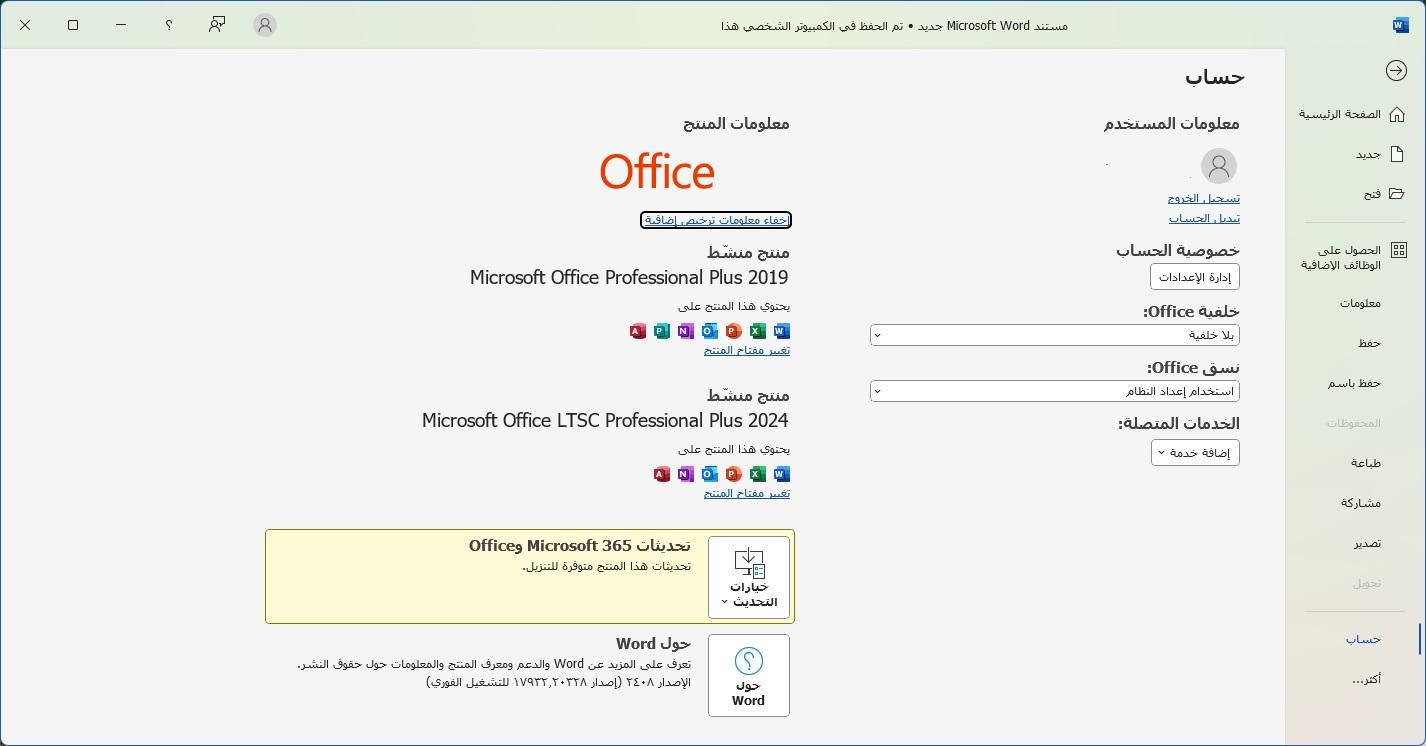Click the Office logo in product information
The height and width of the screenshot is (746, 1426).
pyautogui.click(x=657, y=172)
